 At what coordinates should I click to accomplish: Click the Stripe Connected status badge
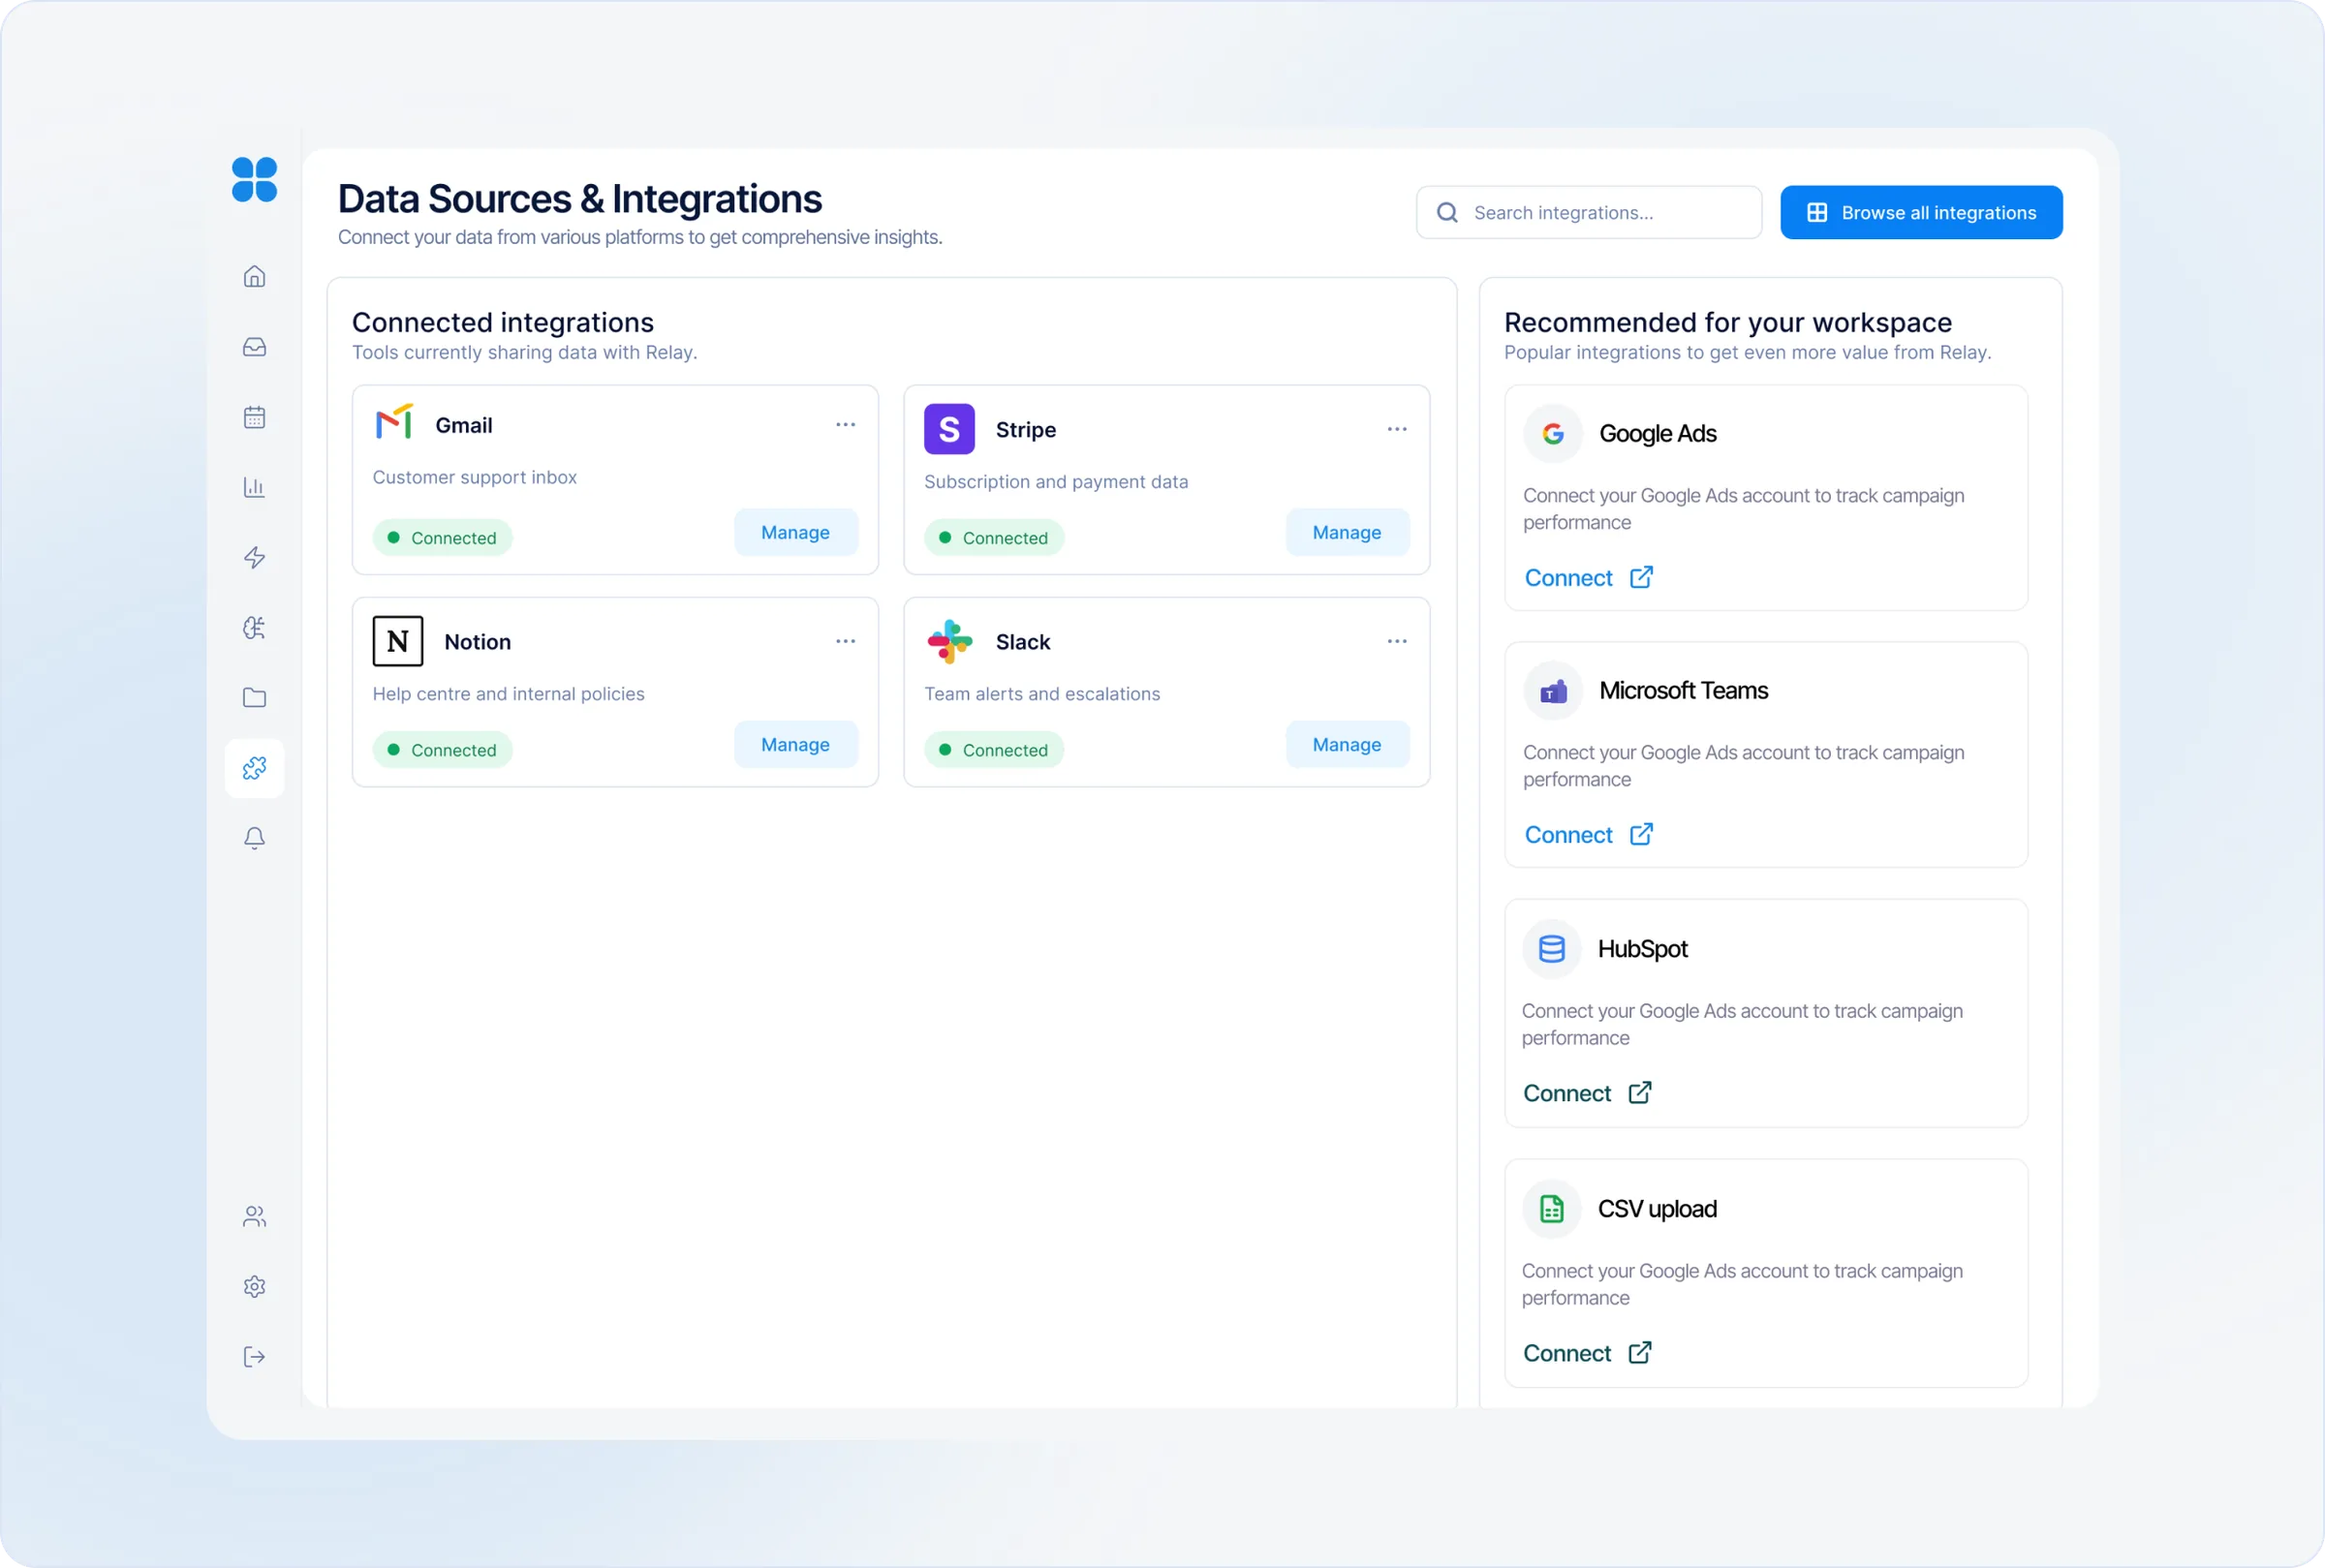(x=993, y=537)
